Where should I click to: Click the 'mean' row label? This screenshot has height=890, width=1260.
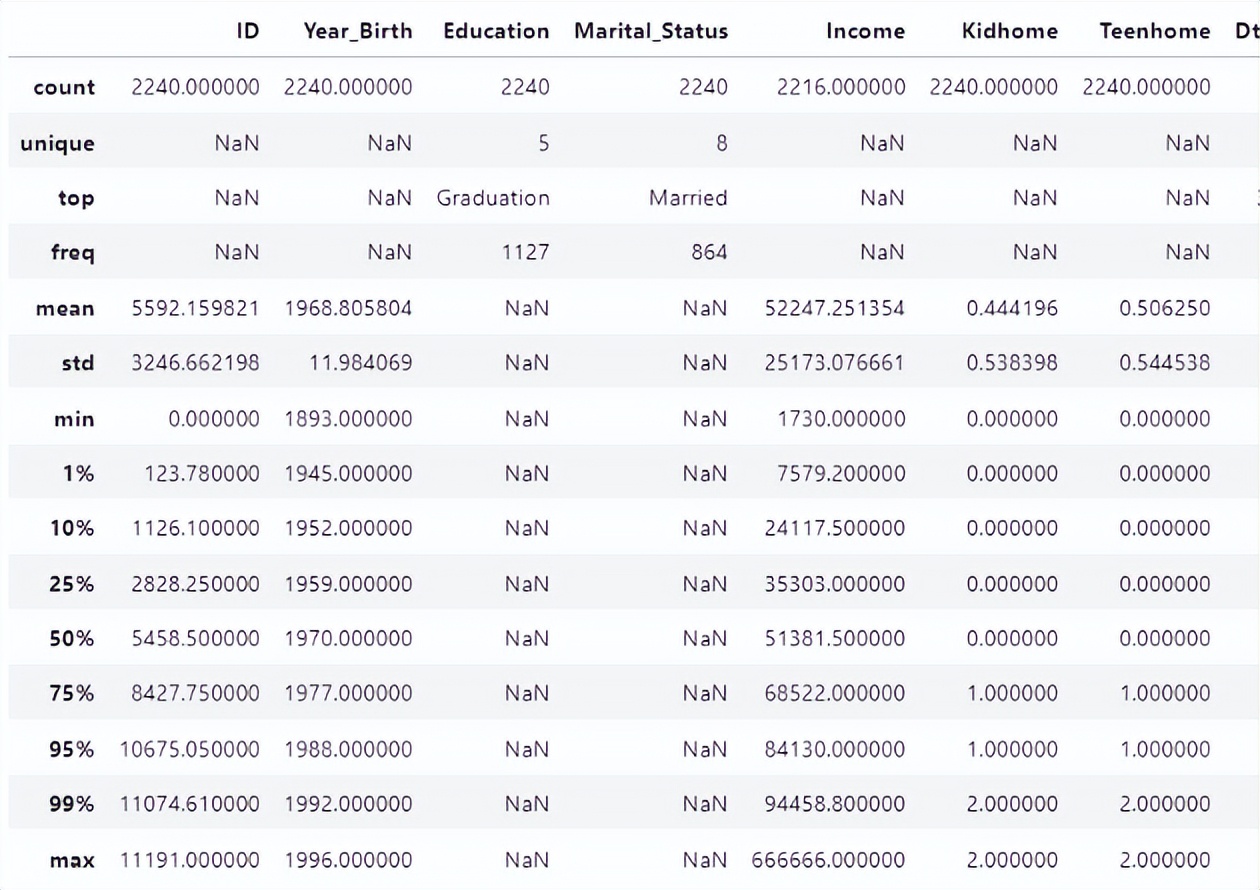[x=65, y=308]
